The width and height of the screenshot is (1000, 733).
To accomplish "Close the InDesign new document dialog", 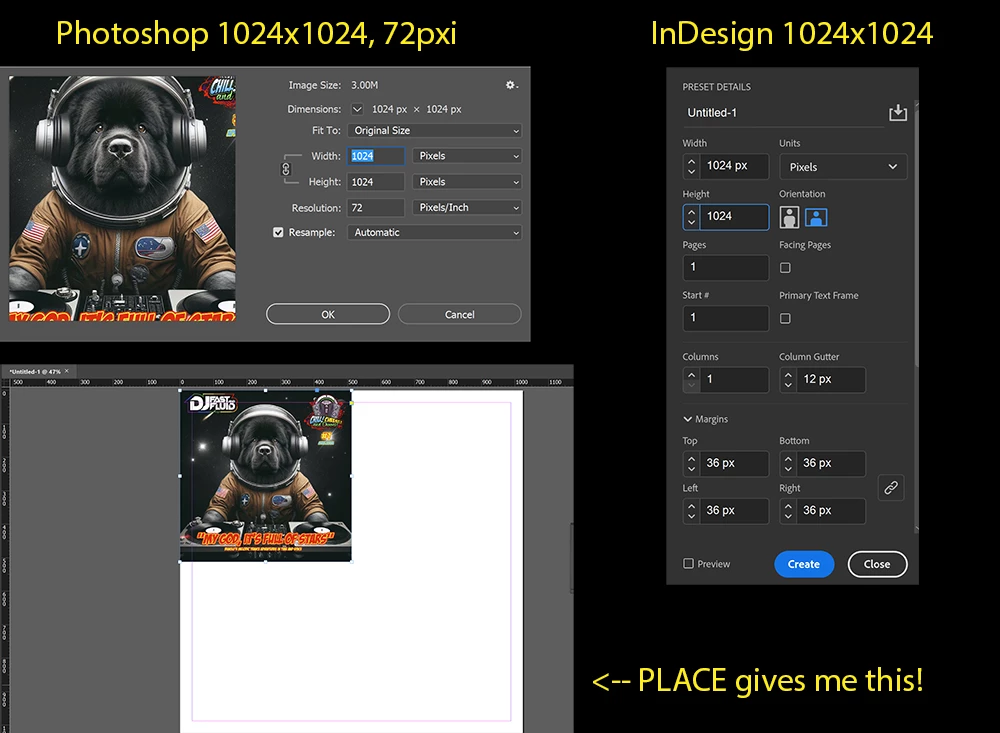I will 877,564.
